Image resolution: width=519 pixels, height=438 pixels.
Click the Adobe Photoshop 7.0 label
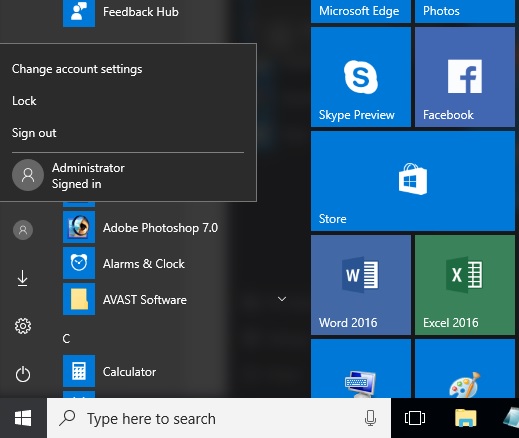[160, 228]
